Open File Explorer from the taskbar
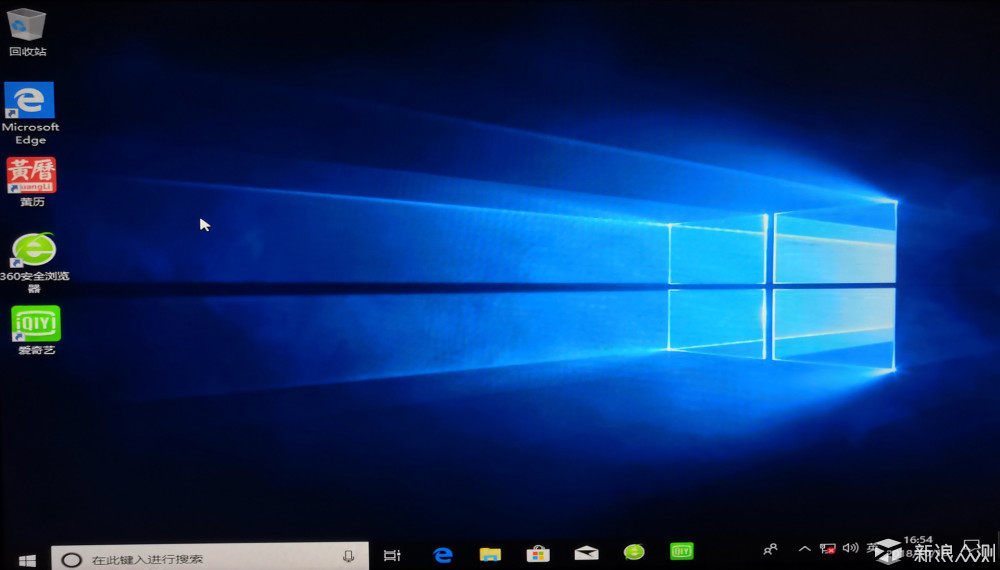 tap(490, 554)
